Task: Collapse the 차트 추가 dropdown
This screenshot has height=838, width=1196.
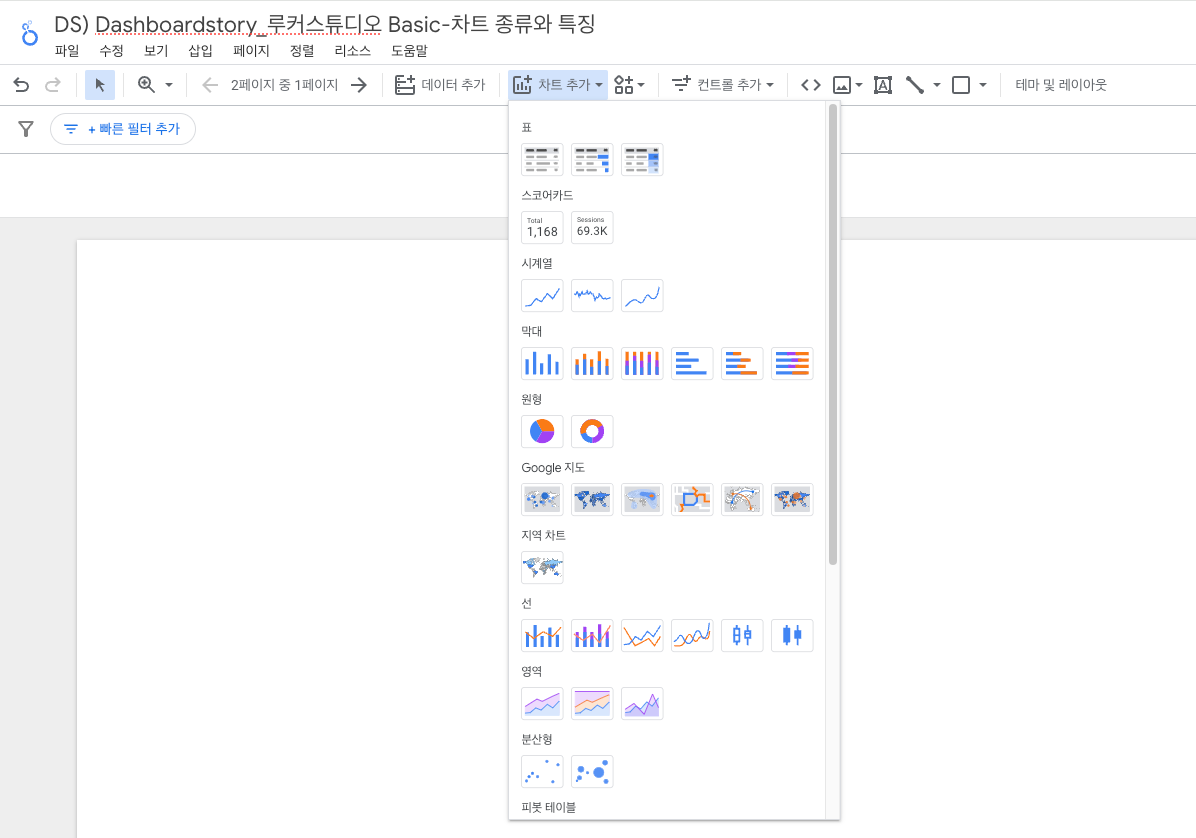Action: [558, 85]
